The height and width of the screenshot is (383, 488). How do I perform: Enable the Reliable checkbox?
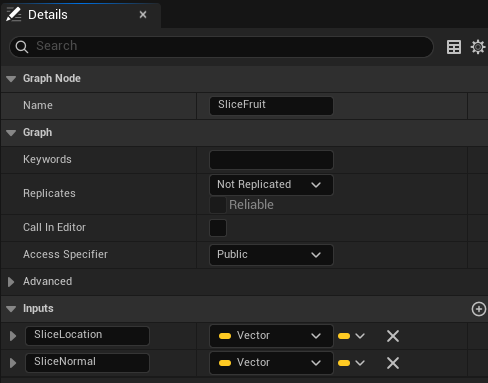(x=218, y=205)
